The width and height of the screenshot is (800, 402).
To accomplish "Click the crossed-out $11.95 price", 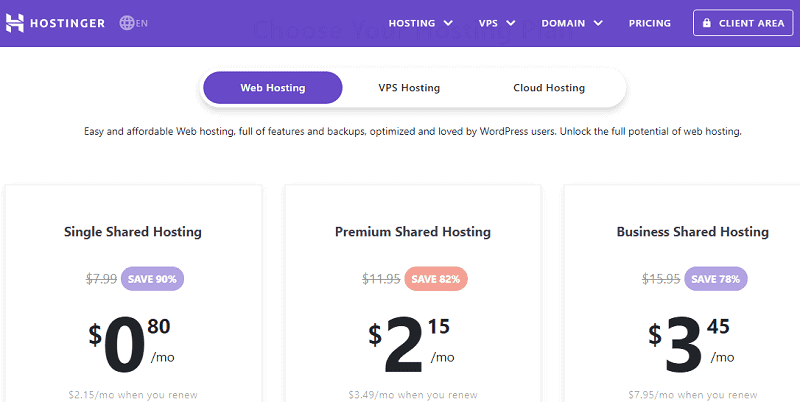I will tap(381, 279).
